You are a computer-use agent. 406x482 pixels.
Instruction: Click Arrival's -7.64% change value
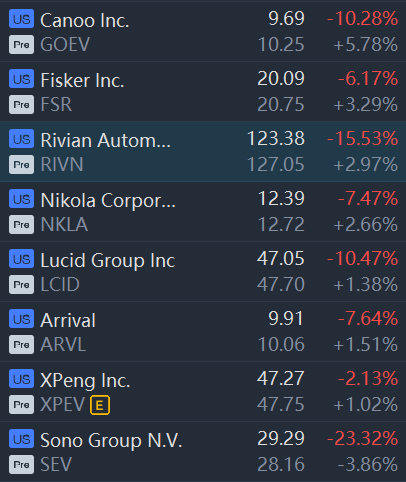click(368, 318)
